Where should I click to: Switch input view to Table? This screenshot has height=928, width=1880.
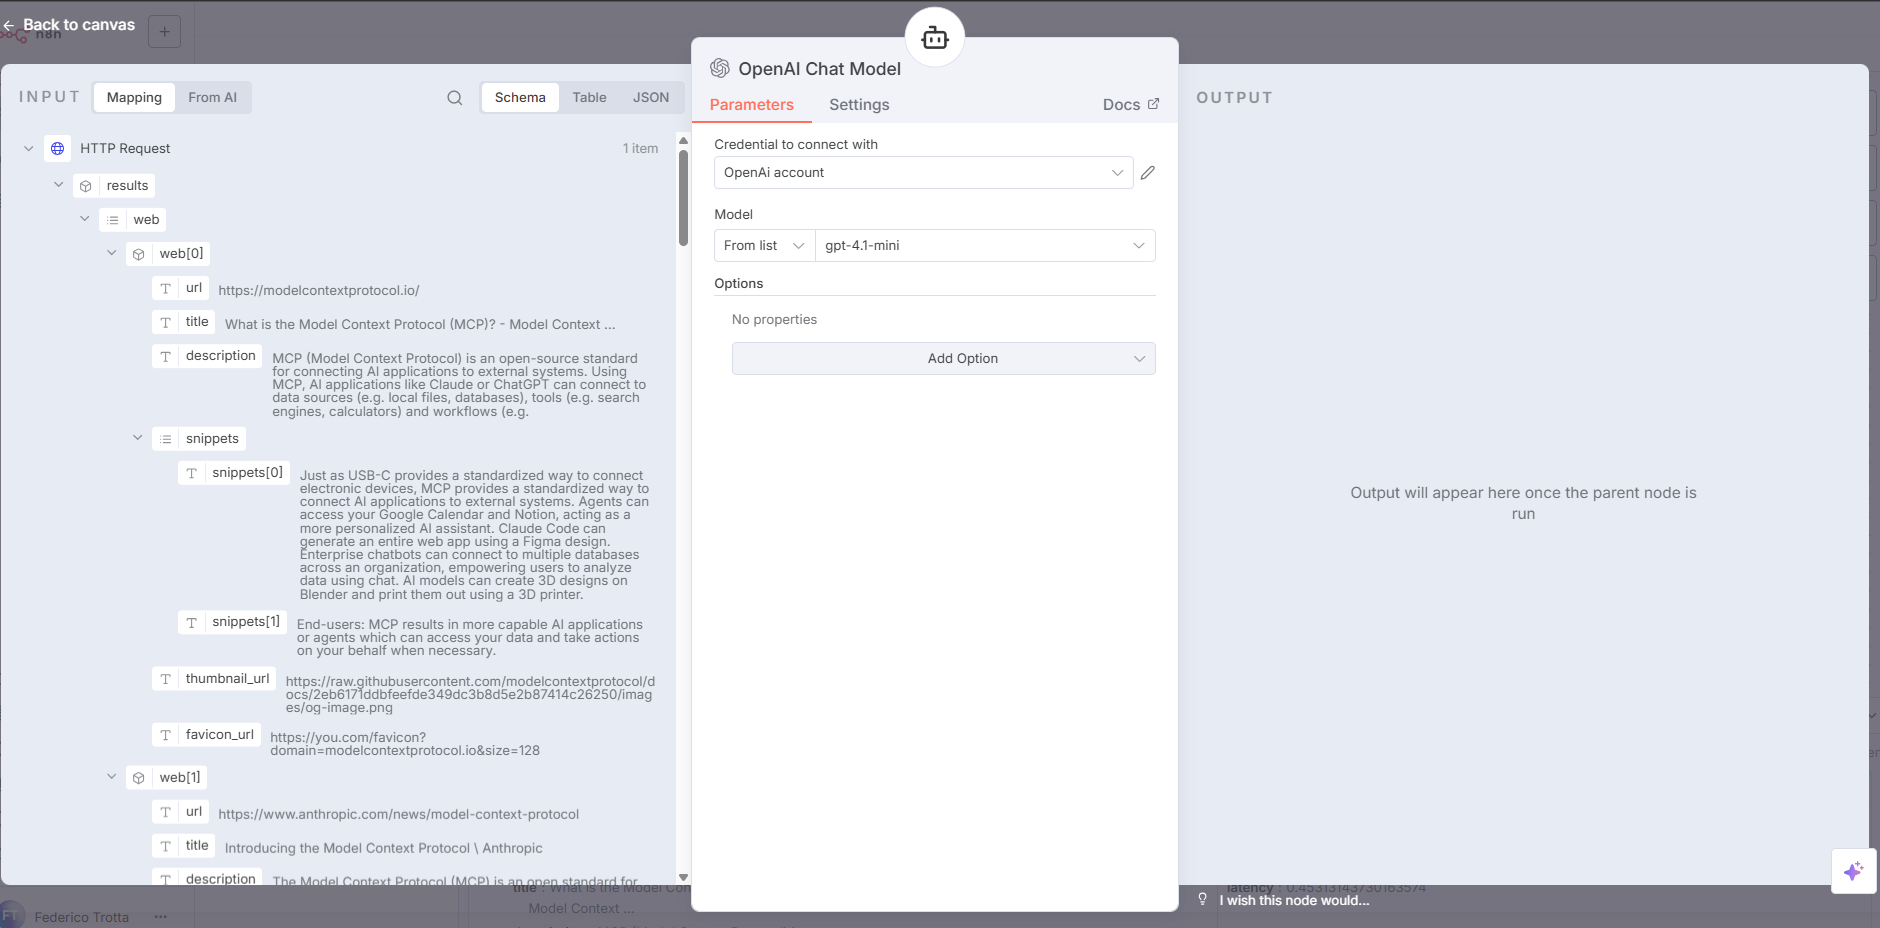[x=590, y=97]
